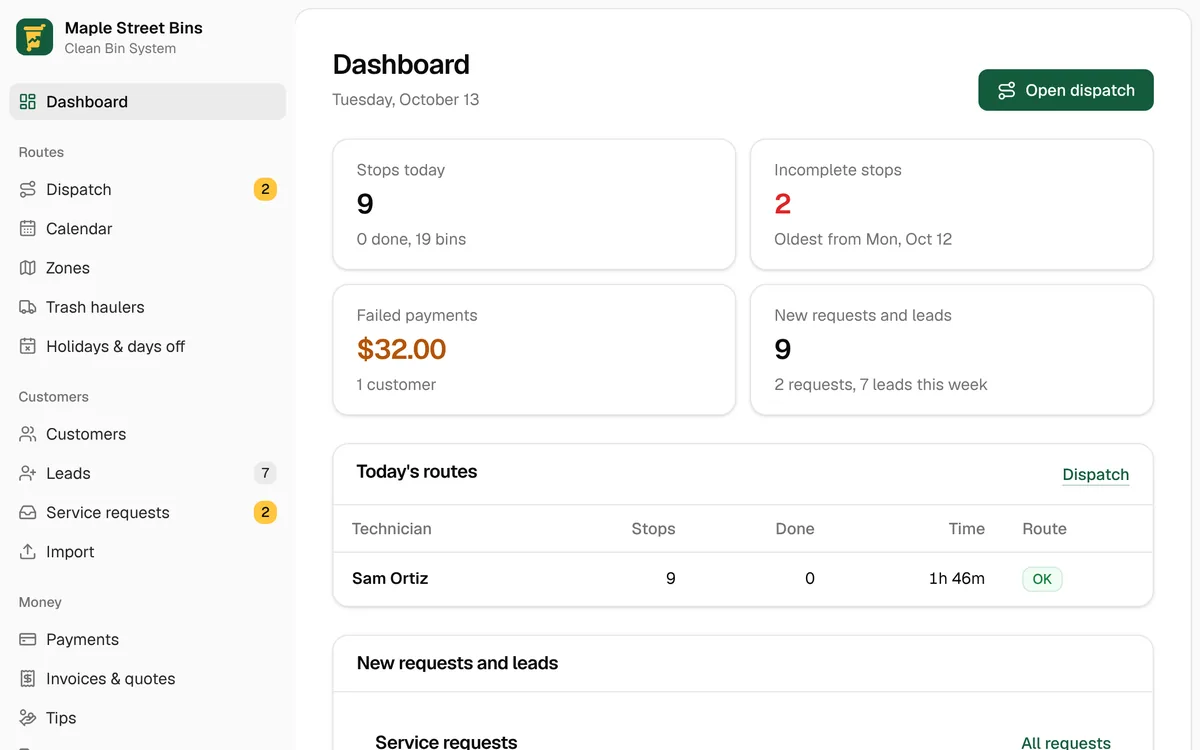Viewport: 1200px width, 750px height.
Task: Click the Tuesday, October 13 date
Action: pos(406,100)
